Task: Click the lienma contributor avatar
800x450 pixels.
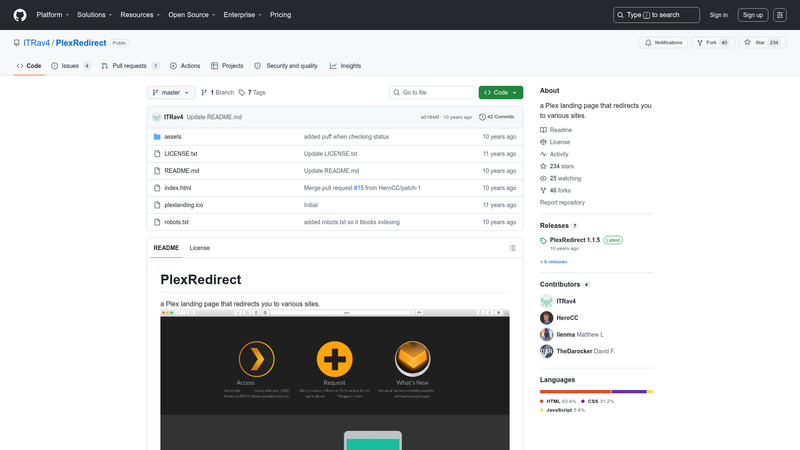Action: (546, 335)
